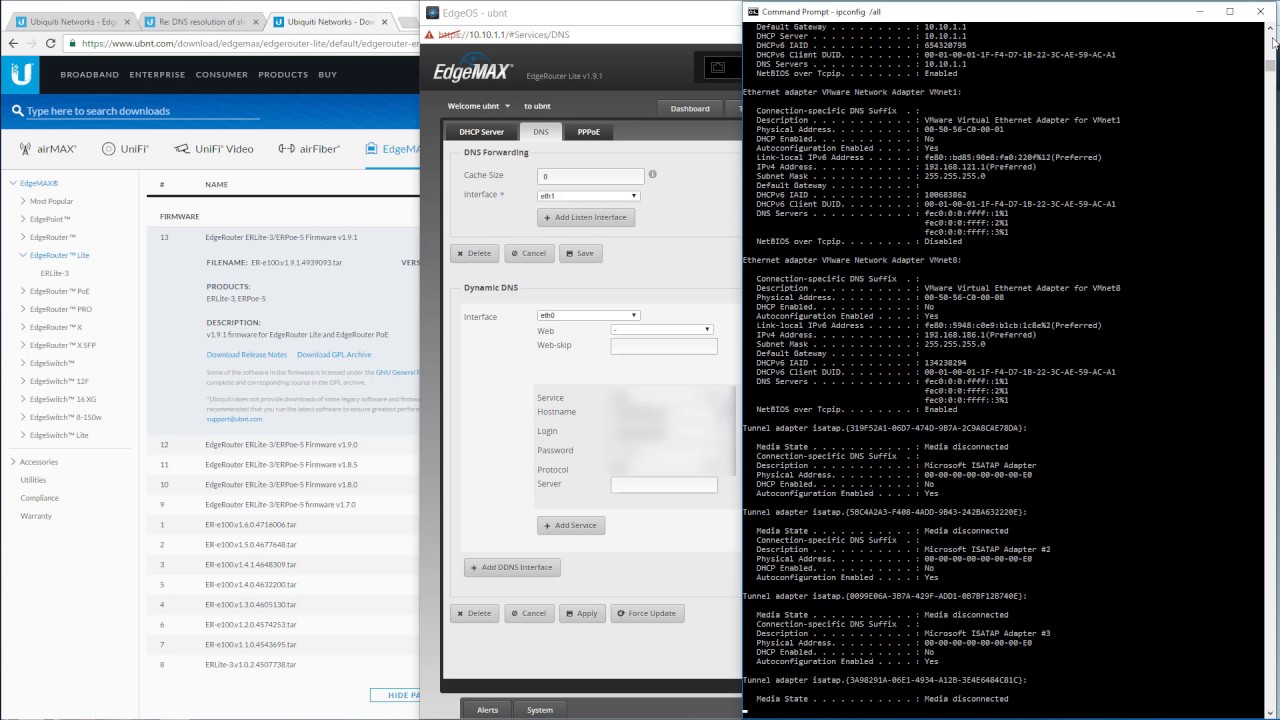Open the CONSUMER menu on ubnt.com
This screenshot has height=720, width=1280.
click(222, 75)
